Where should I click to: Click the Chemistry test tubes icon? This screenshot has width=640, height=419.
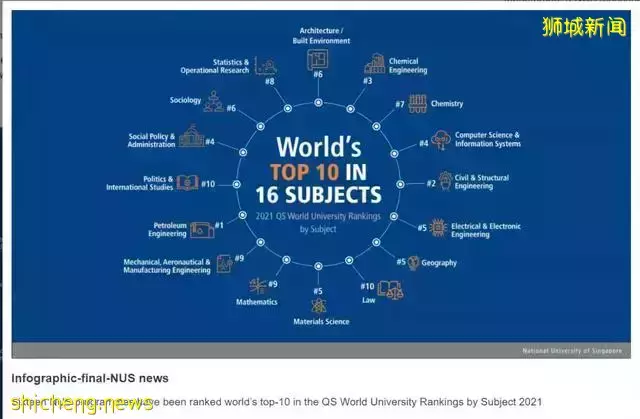click(x=418, y=103)
